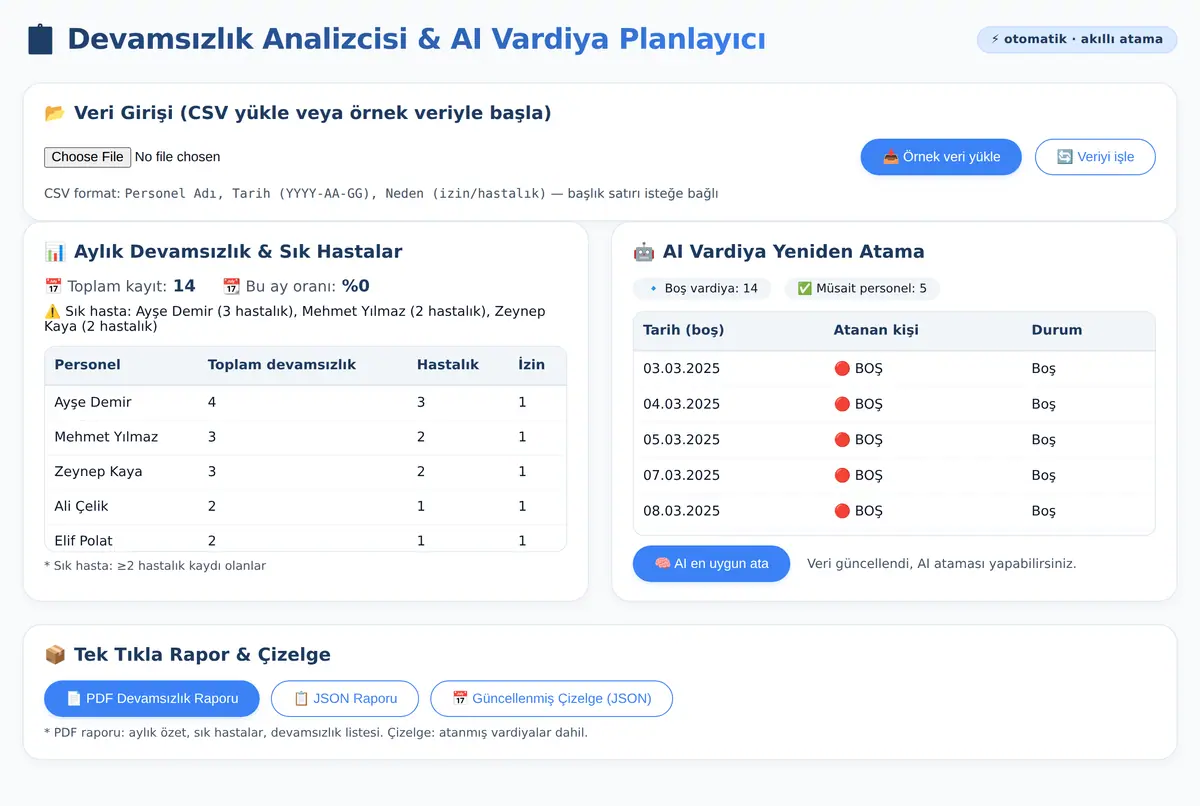Viewport: 1200px width, 806px height.
Task: Export the JSON Raporu
Action: coord(345,699)
